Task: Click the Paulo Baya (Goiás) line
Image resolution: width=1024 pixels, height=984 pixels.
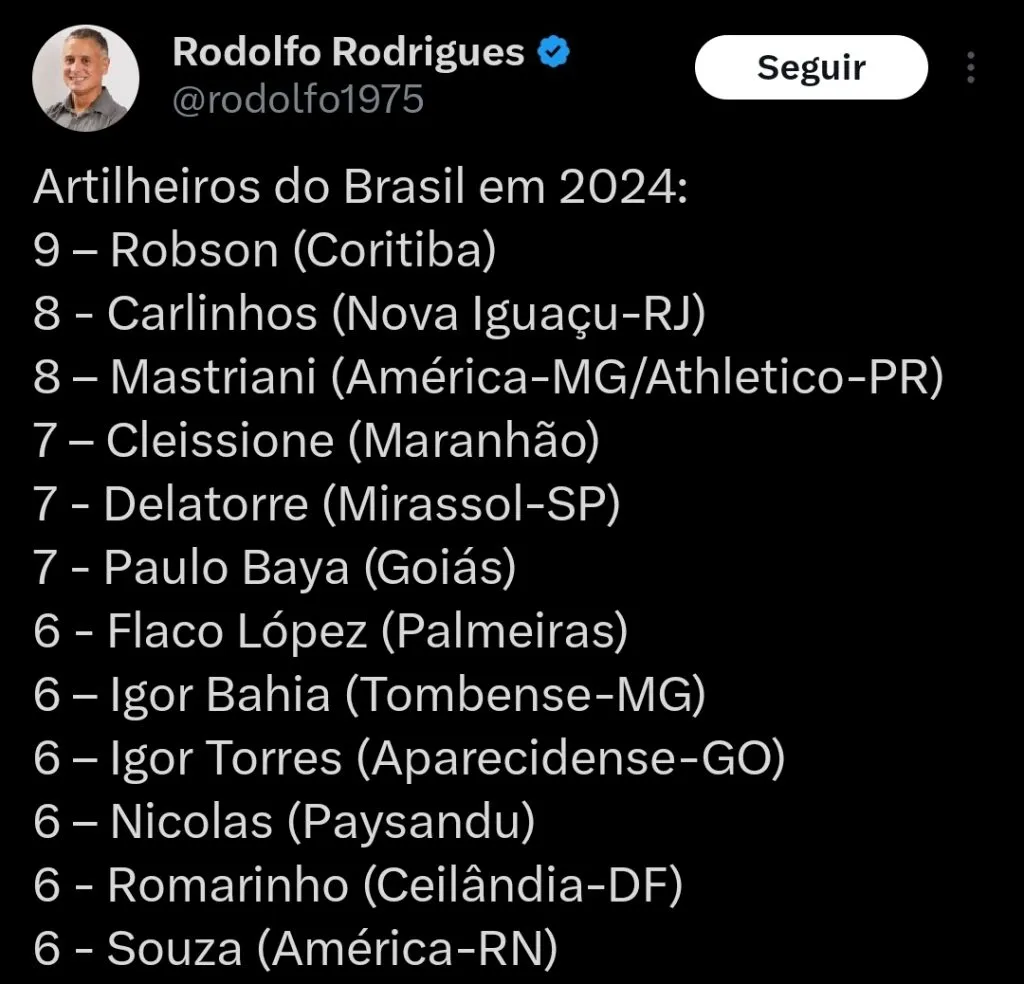Action: 275,568
